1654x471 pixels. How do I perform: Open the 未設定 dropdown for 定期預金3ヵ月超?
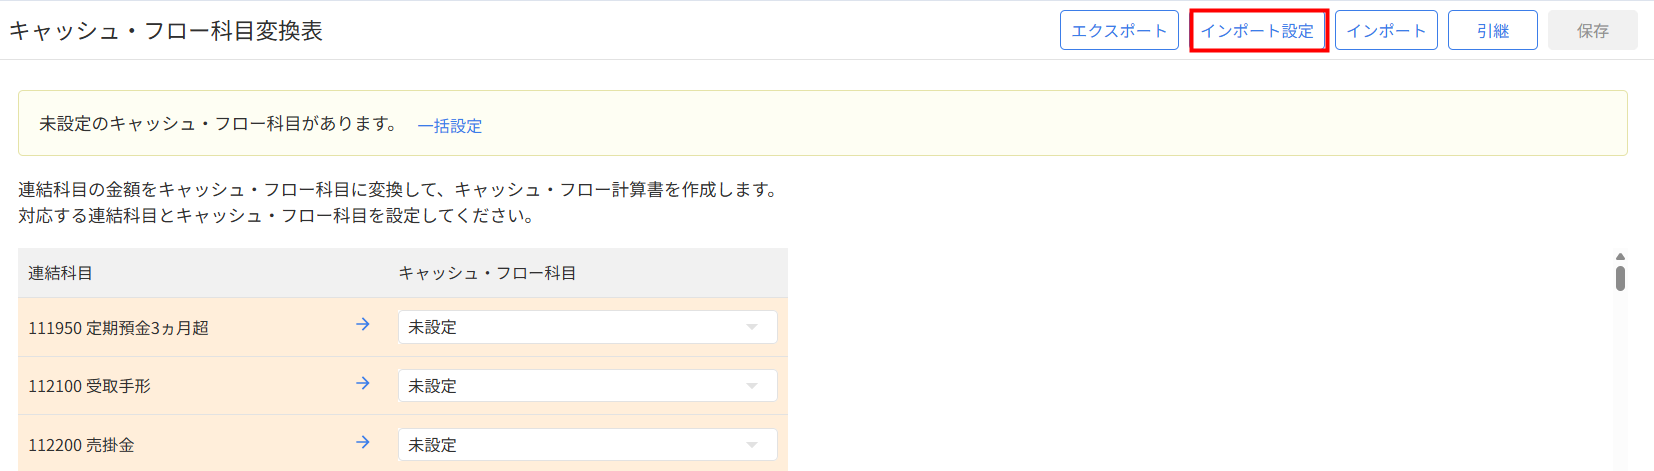click(587, 327)
